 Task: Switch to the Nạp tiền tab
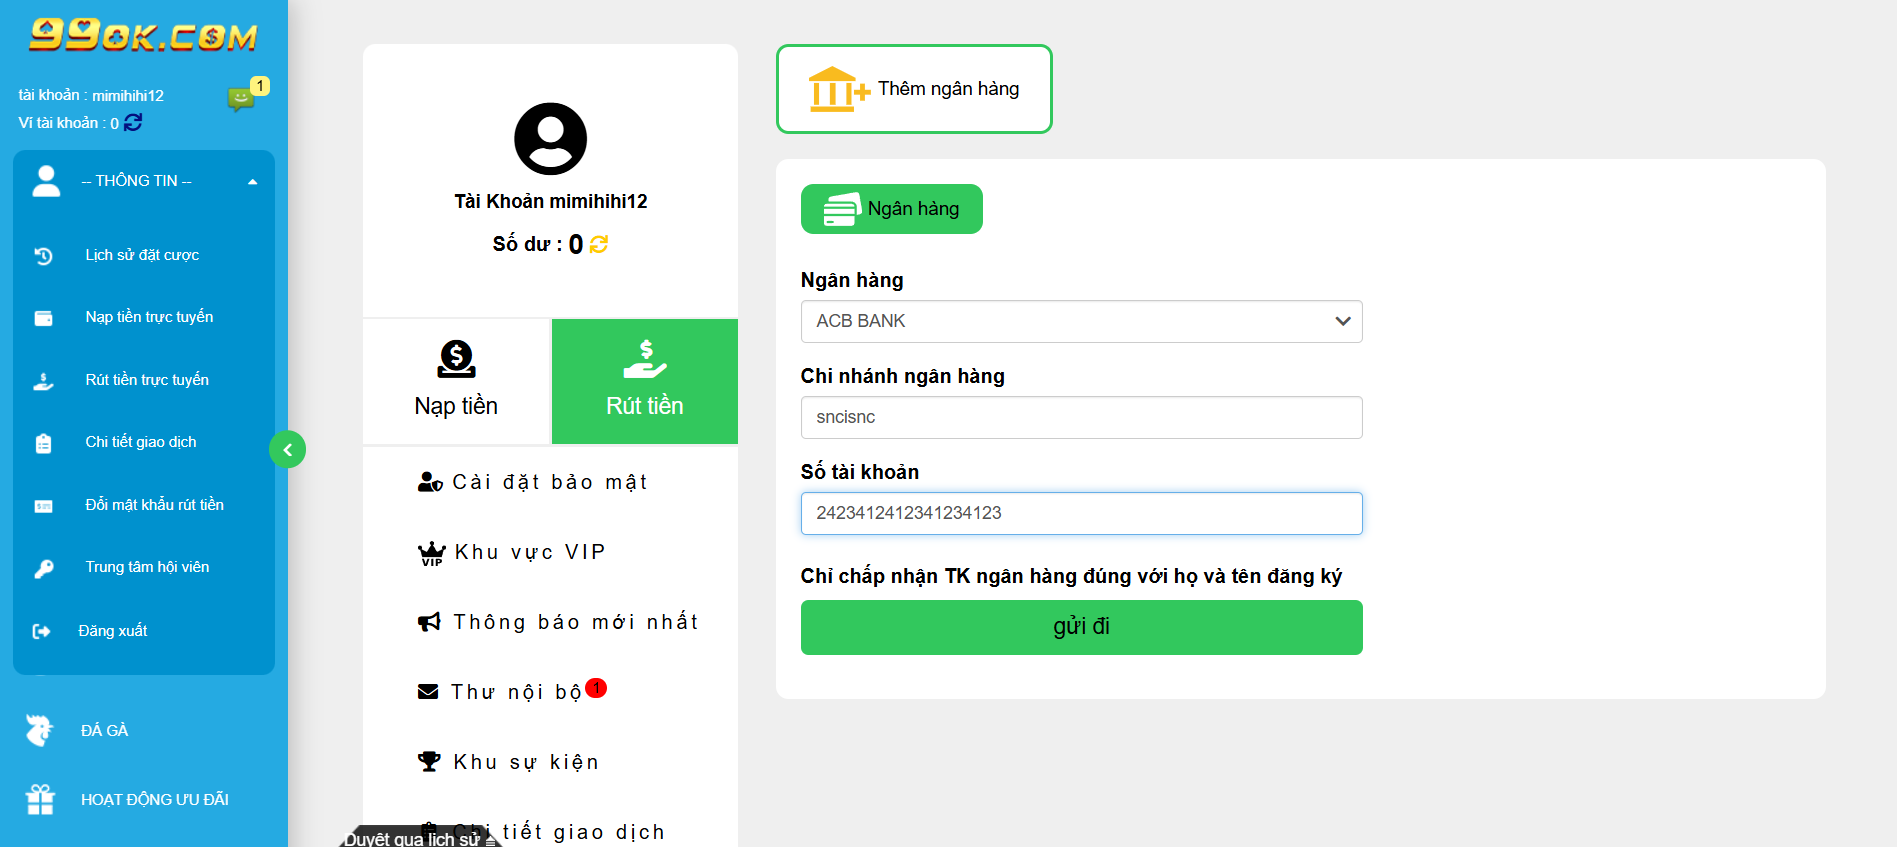pyautogui.click(x=456, y=381)
